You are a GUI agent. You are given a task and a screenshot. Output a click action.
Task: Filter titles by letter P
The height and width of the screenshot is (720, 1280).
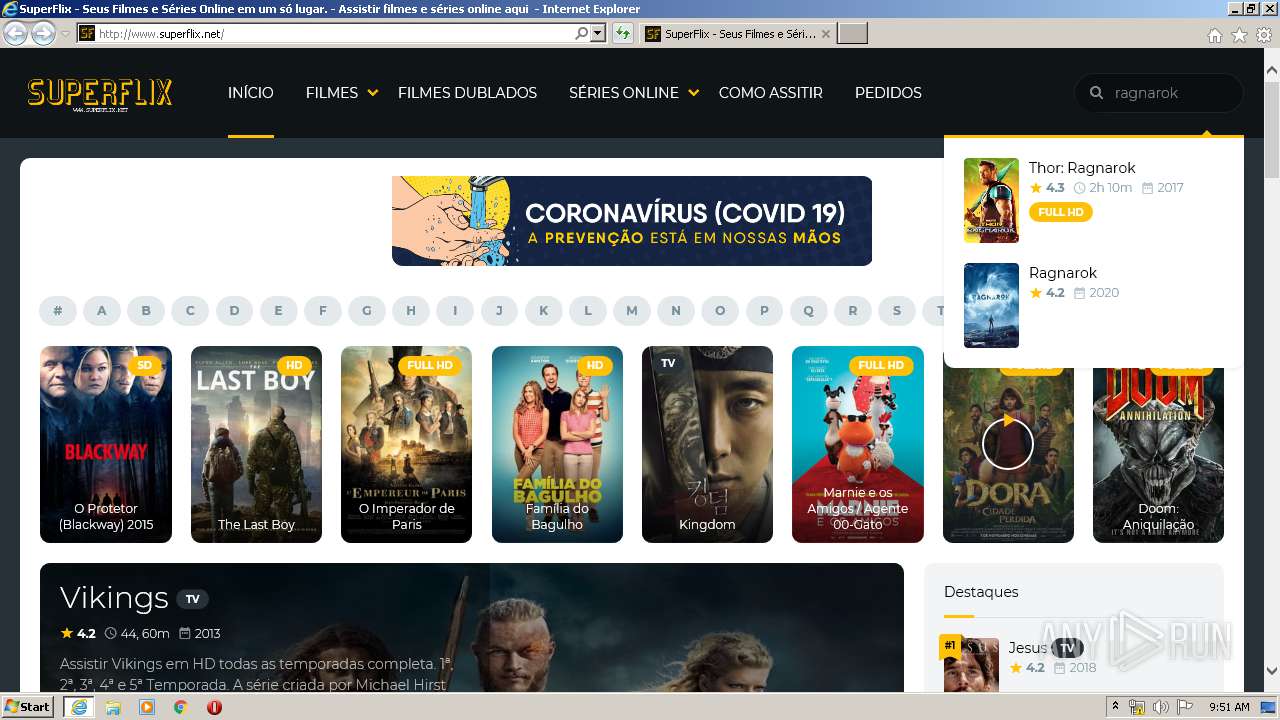764,311
